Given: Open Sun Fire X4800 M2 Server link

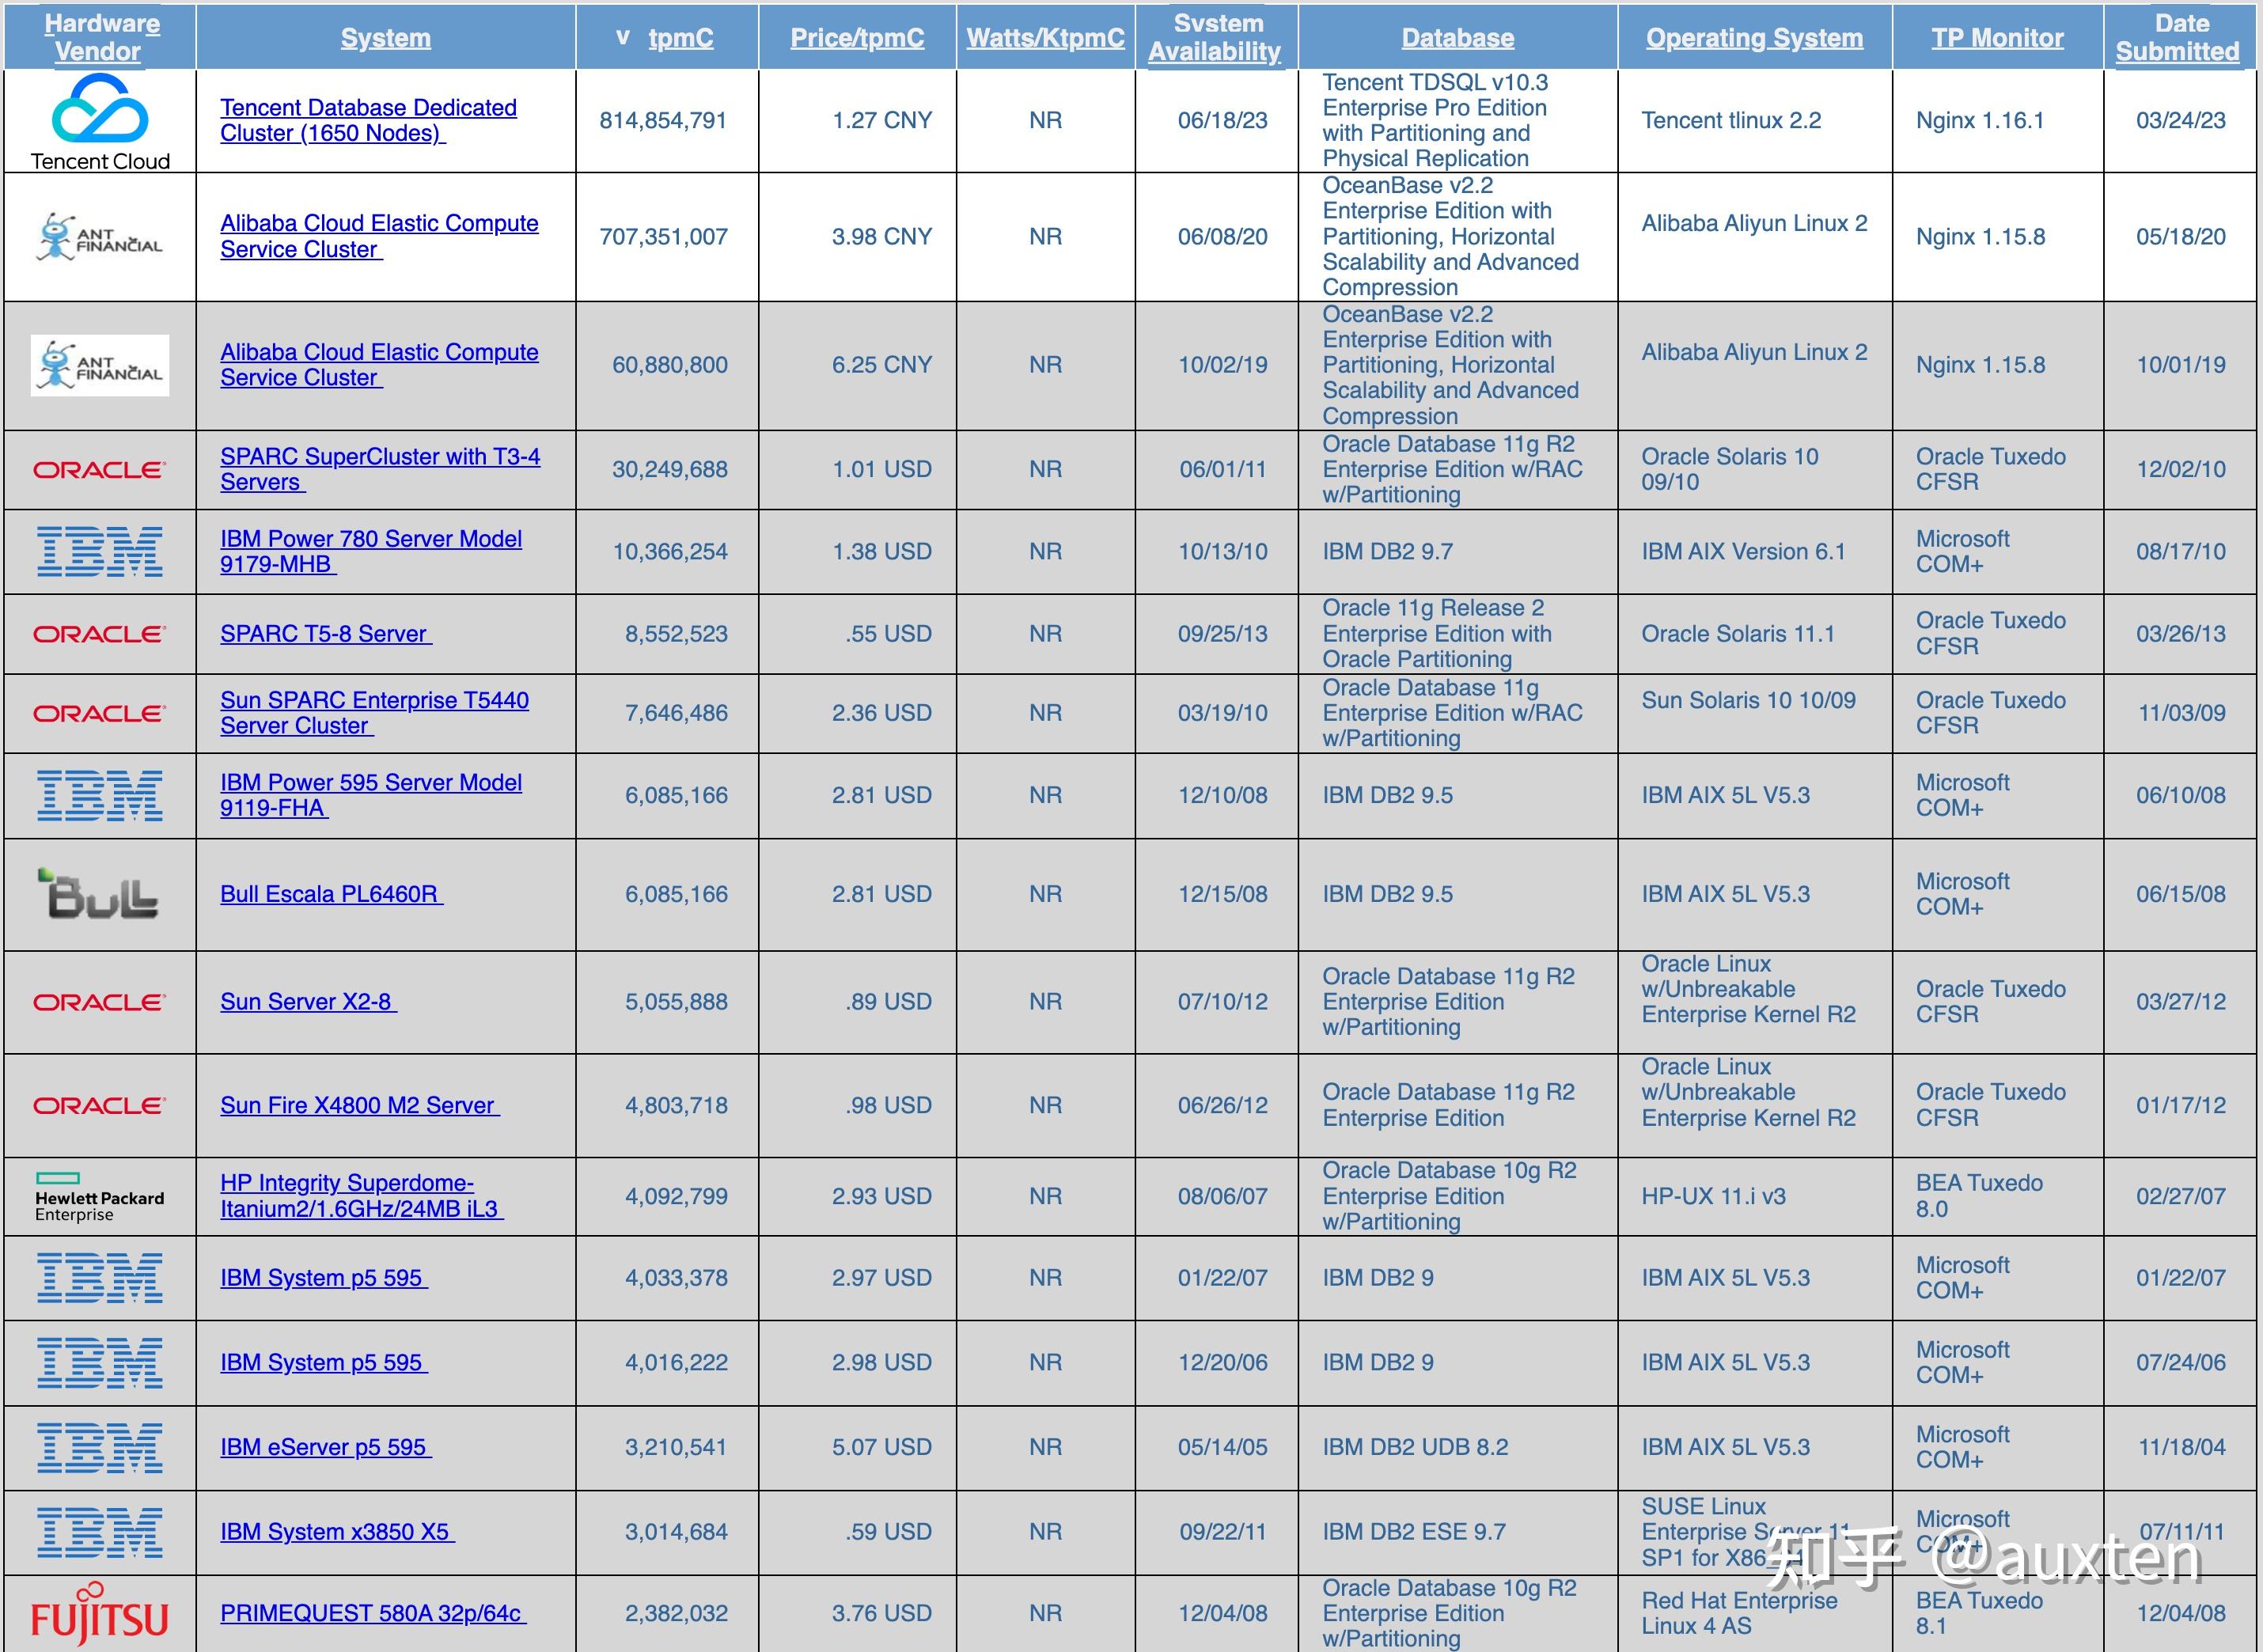Looking at the screenshot, I should tap(358, 1105).
